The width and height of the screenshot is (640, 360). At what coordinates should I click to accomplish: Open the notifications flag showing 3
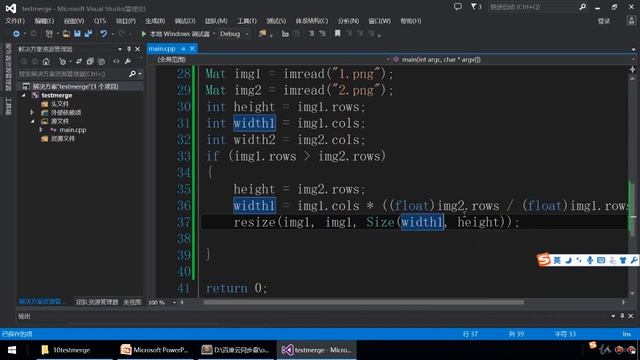tap(476, 7)
